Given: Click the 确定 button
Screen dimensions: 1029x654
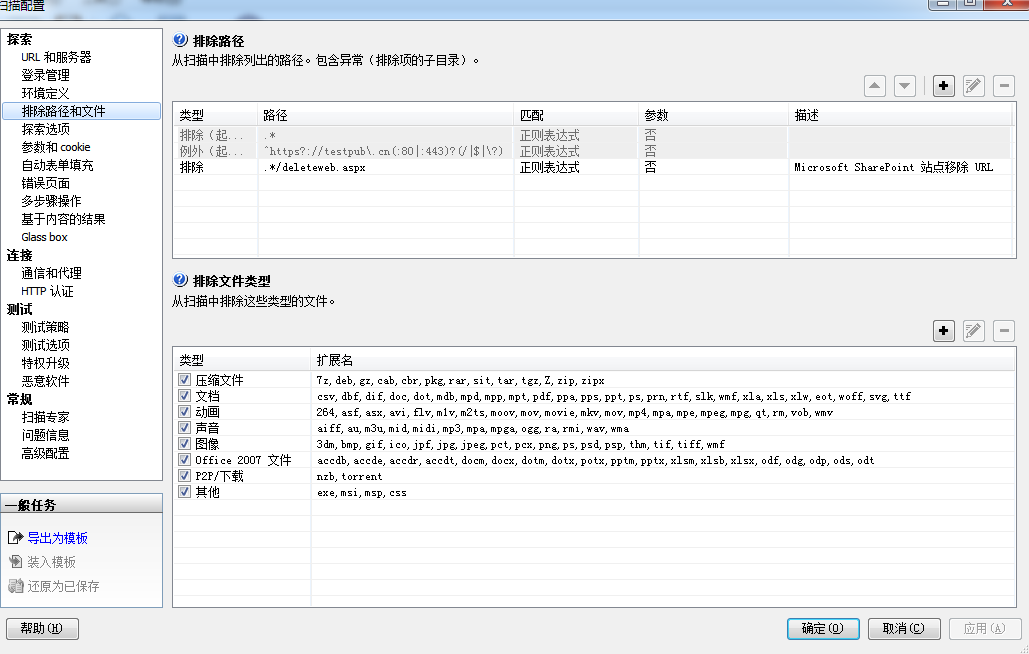Looking at the screenshot, I should [823, 628].
